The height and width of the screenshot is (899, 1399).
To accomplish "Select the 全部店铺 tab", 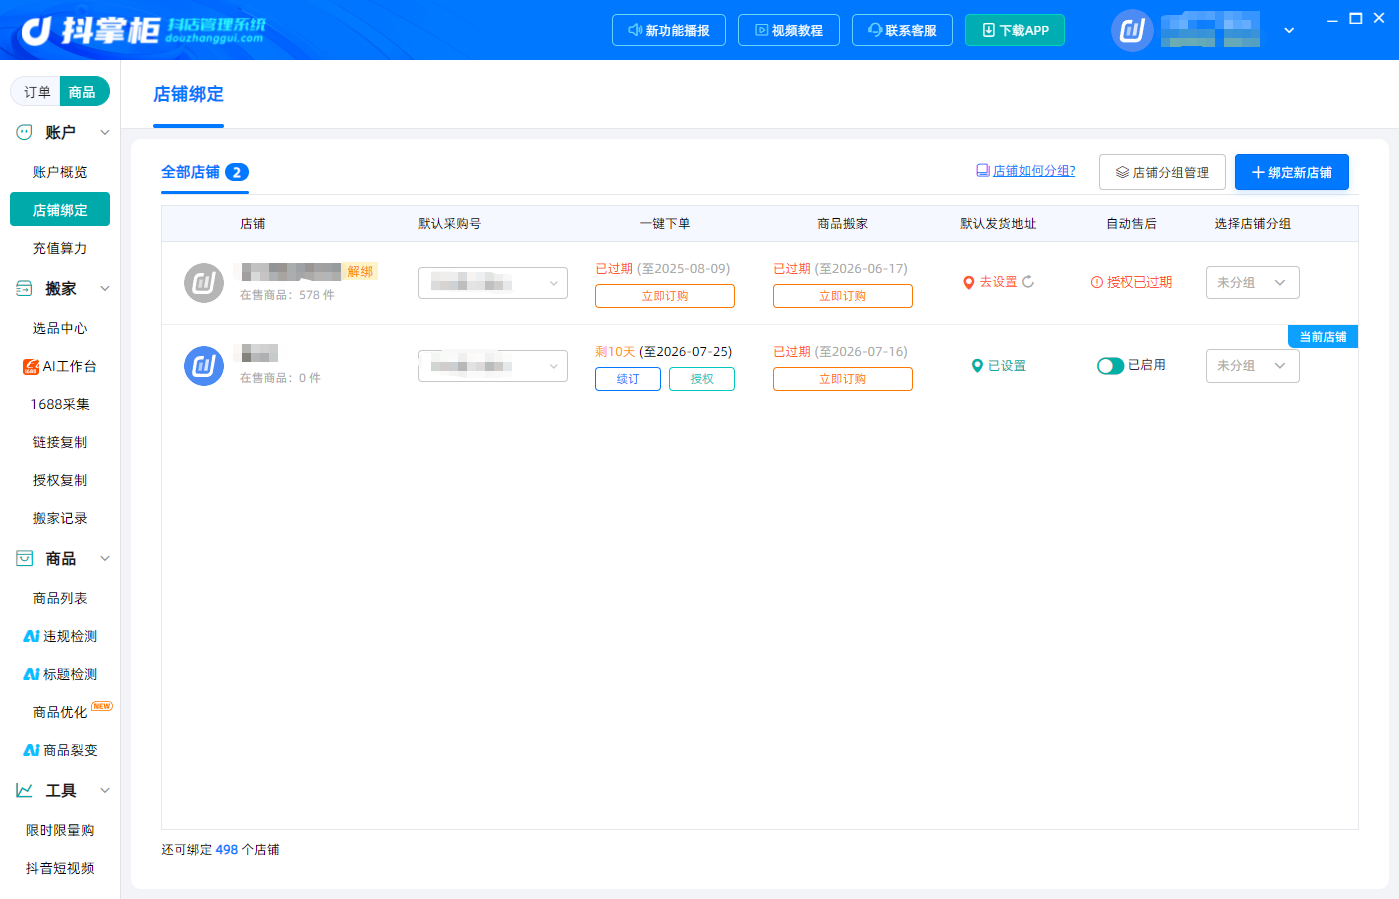I will pyautogui.click(x=204, y=172).
